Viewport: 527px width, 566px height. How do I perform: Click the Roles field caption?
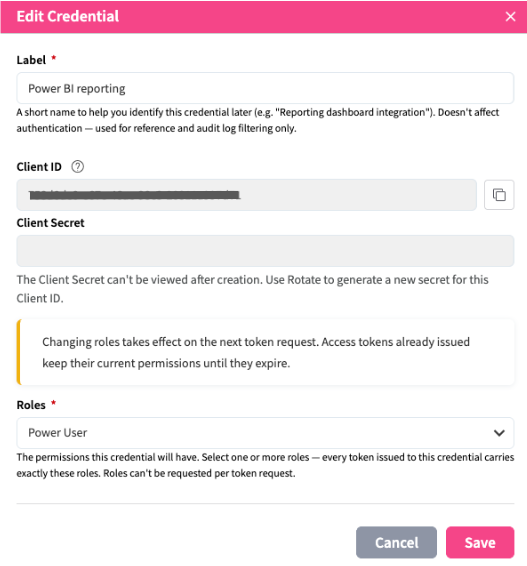tap(31, 405)
